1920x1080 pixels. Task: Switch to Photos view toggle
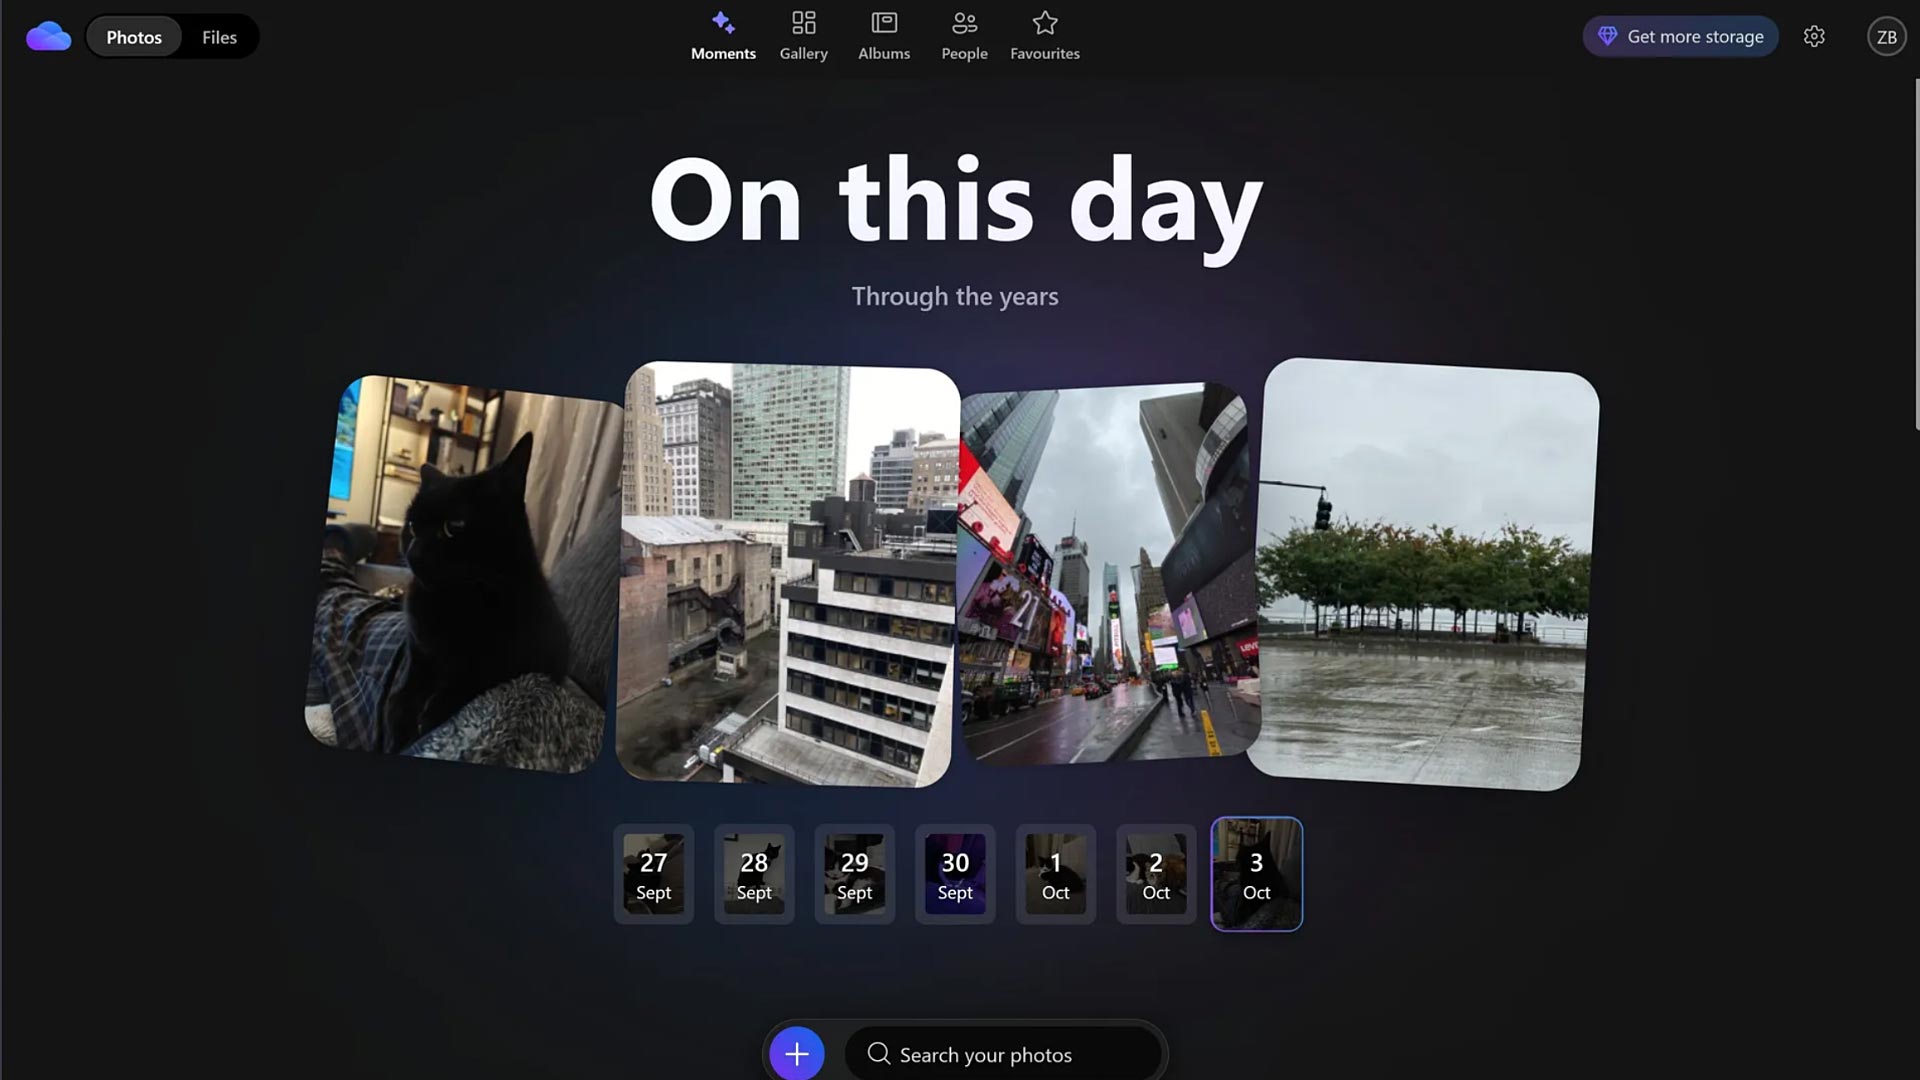coord(134,37)
